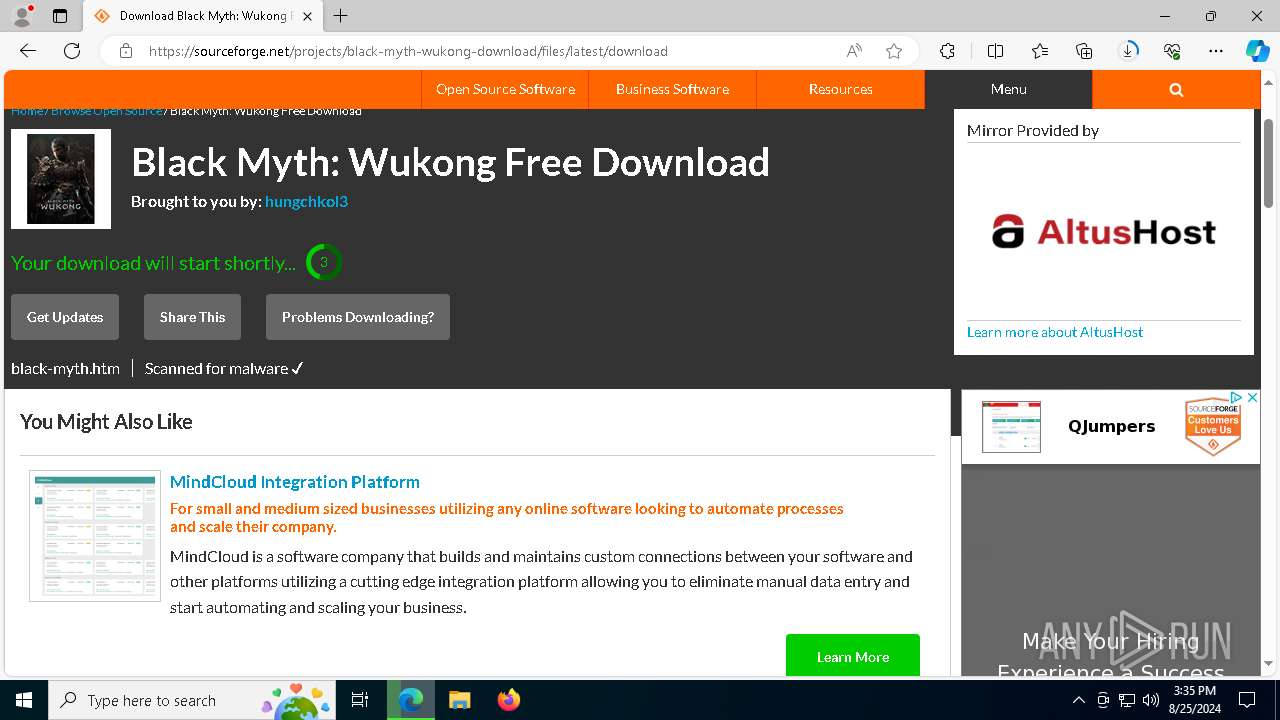
Task: Open the profile avatar icon
Action: click(x=22, y=16)
